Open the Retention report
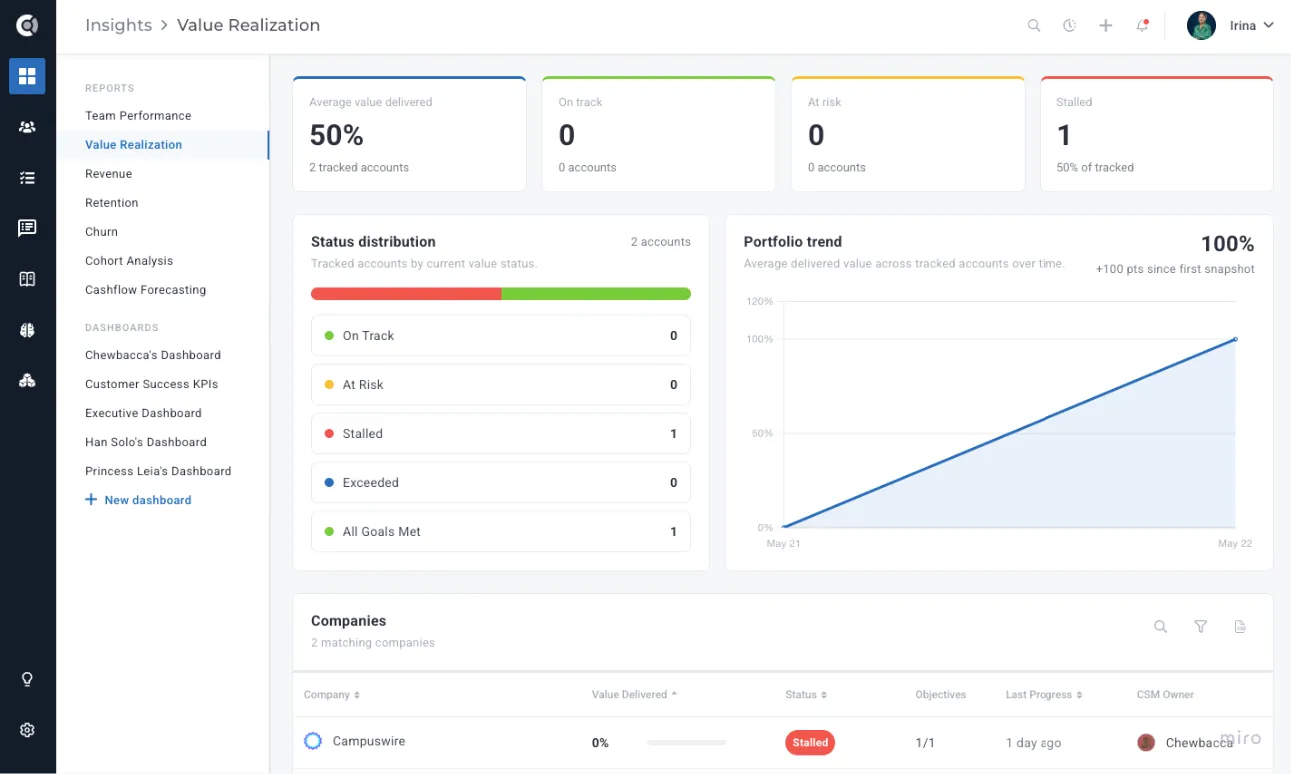The height and width of the screenshot is (774, 1291). click(112, 203)
